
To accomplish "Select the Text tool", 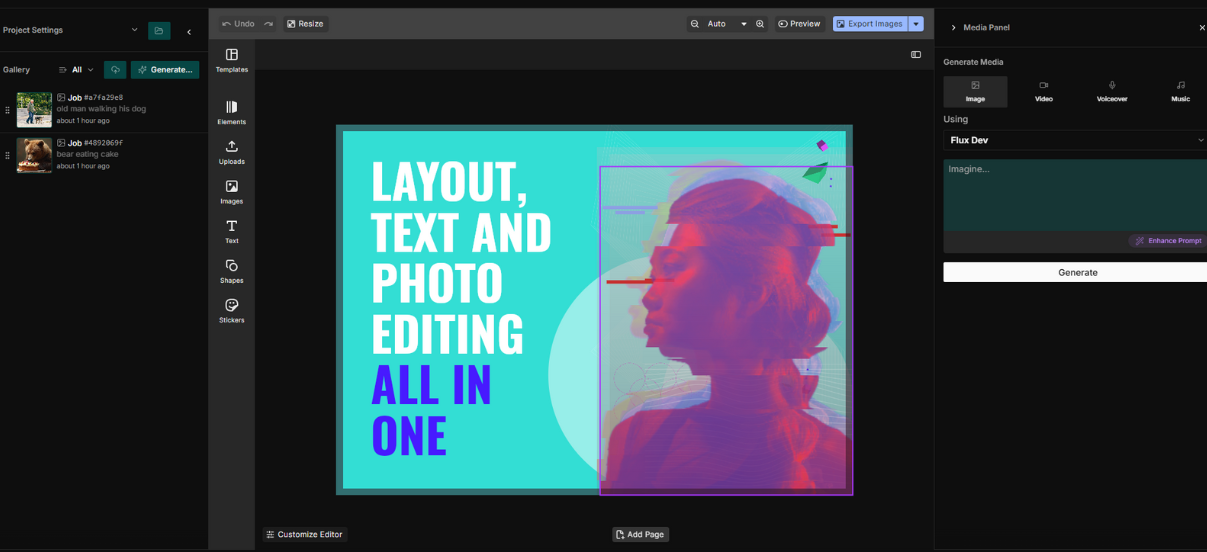I will pyautogui.click(x=231, y=231).
